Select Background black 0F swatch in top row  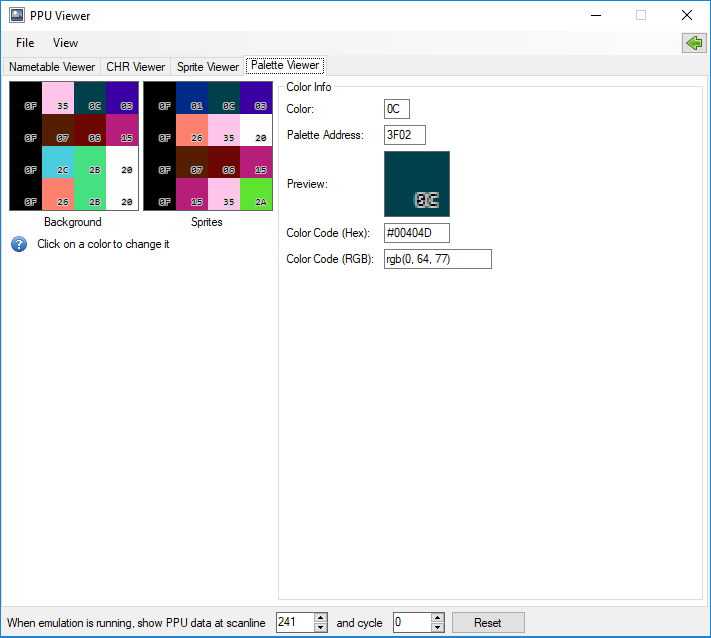26,98
